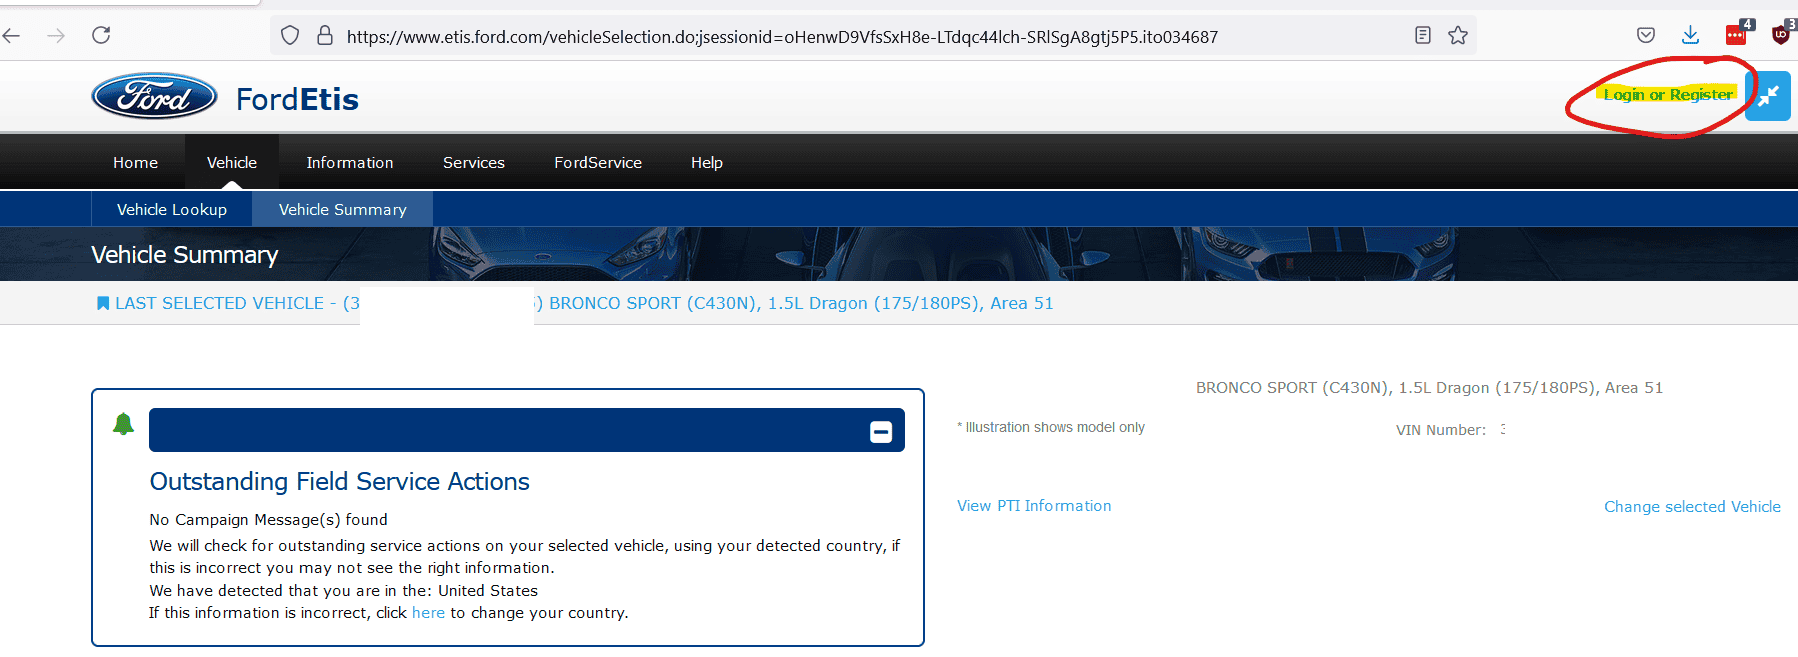Switch to the Vehicle Lookup tab
This screenshot has height=657, width=1798.
172,209
